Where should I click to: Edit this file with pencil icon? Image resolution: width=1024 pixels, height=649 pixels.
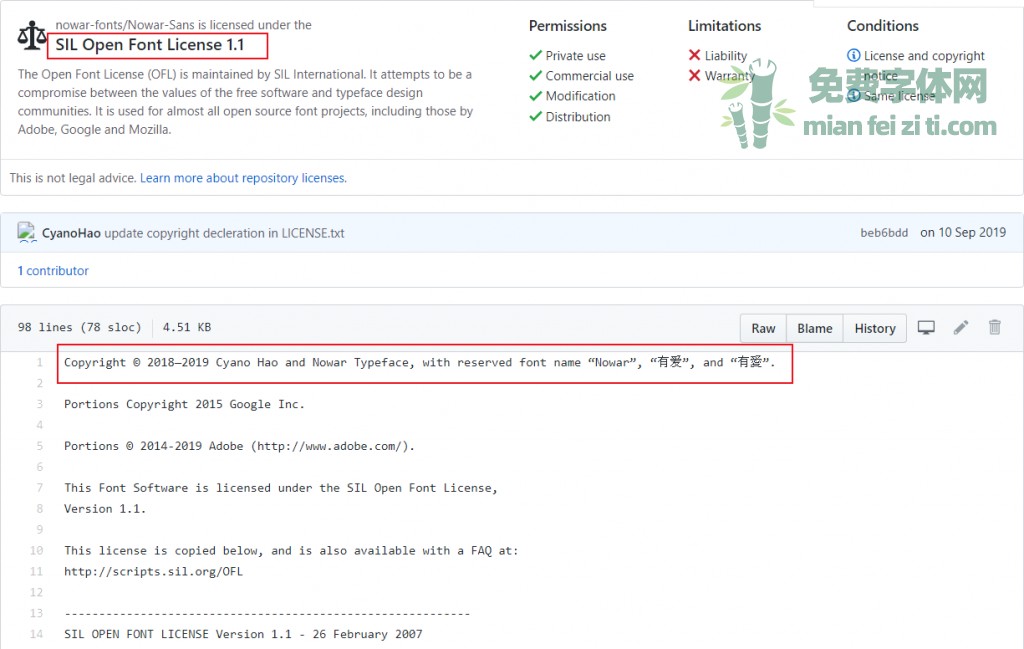[x=961, y=327]
